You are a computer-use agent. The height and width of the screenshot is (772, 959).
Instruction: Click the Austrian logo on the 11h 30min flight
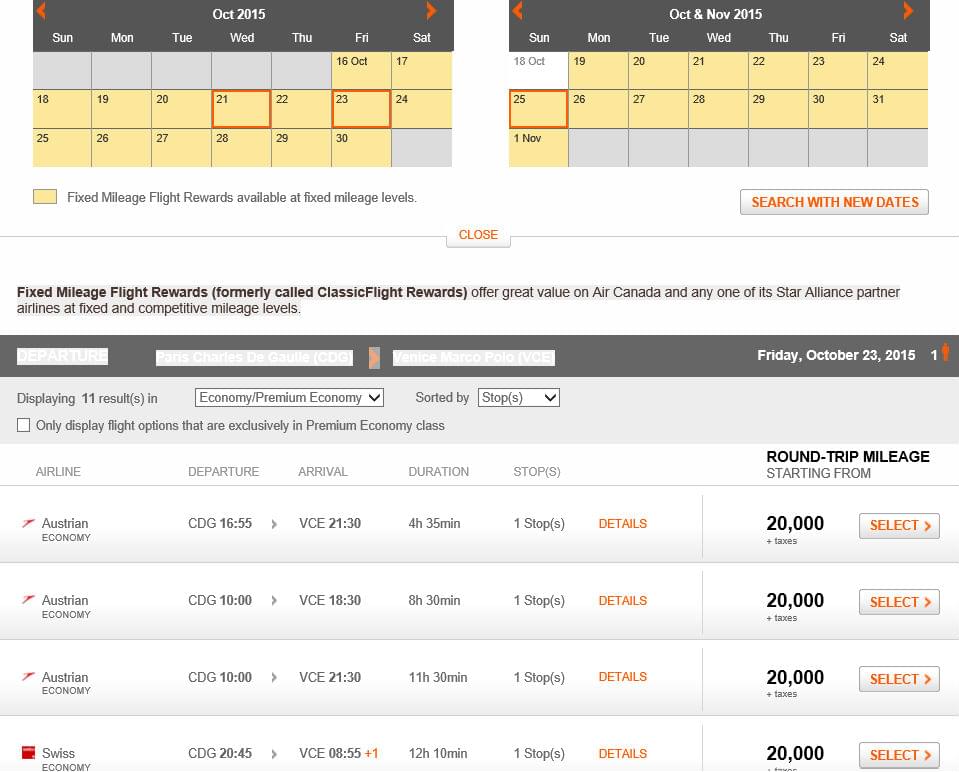[28, 677]
